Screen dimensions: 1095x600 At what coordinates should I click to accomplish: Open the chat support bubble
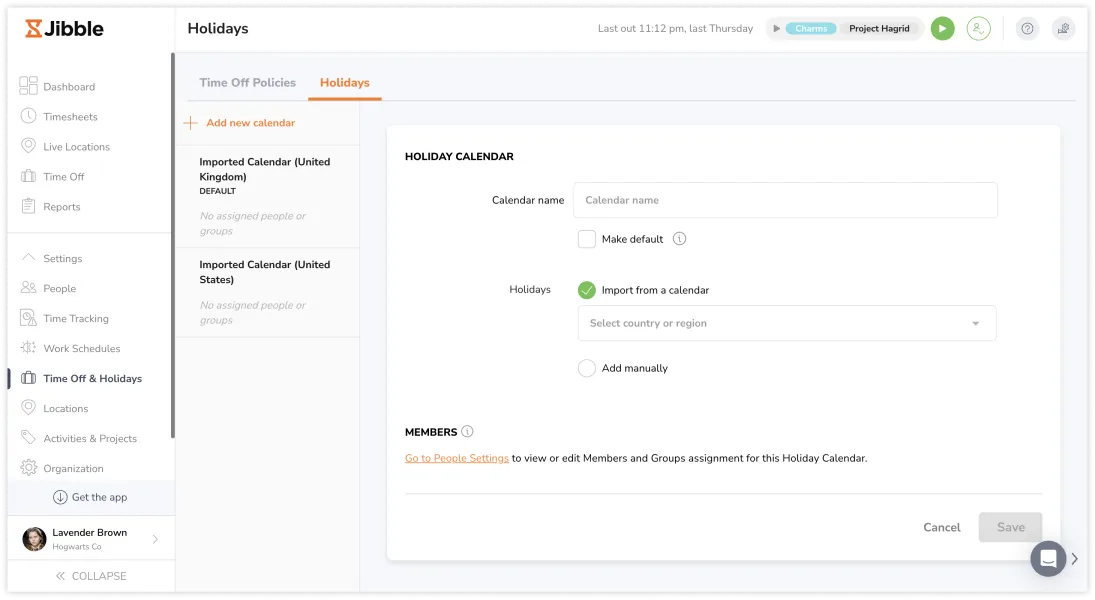pyautogui.click(x=1048, y=558)
